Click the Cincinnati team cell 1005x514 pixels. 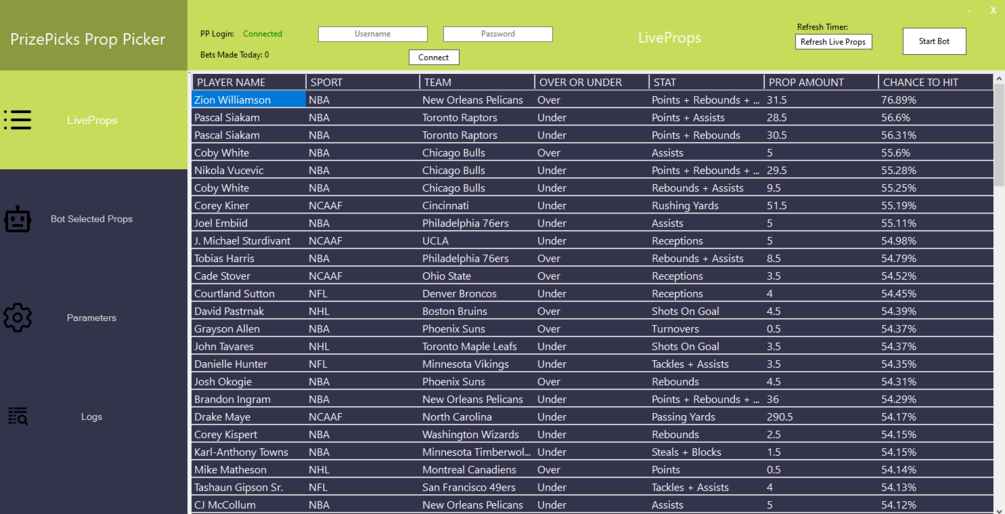(x=477, y=206)
